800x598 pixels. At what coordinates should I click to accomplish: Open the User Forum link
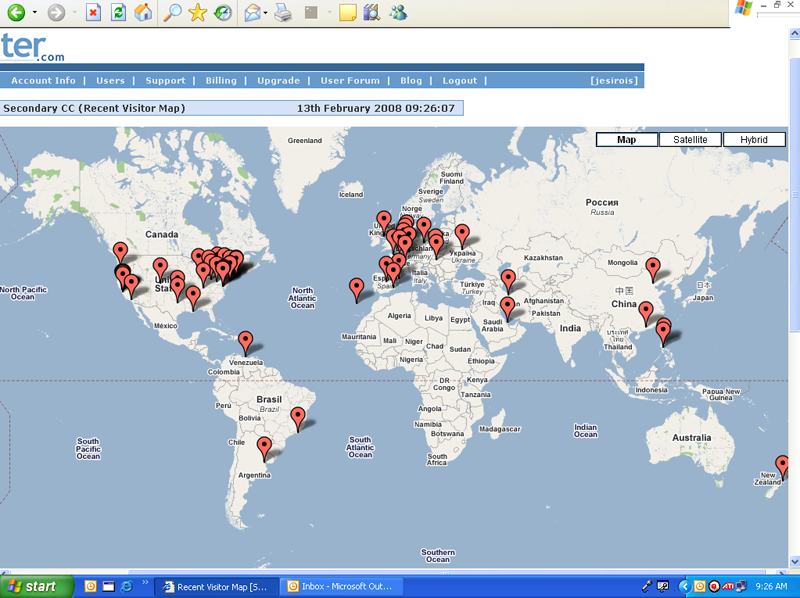coord(350,81)
